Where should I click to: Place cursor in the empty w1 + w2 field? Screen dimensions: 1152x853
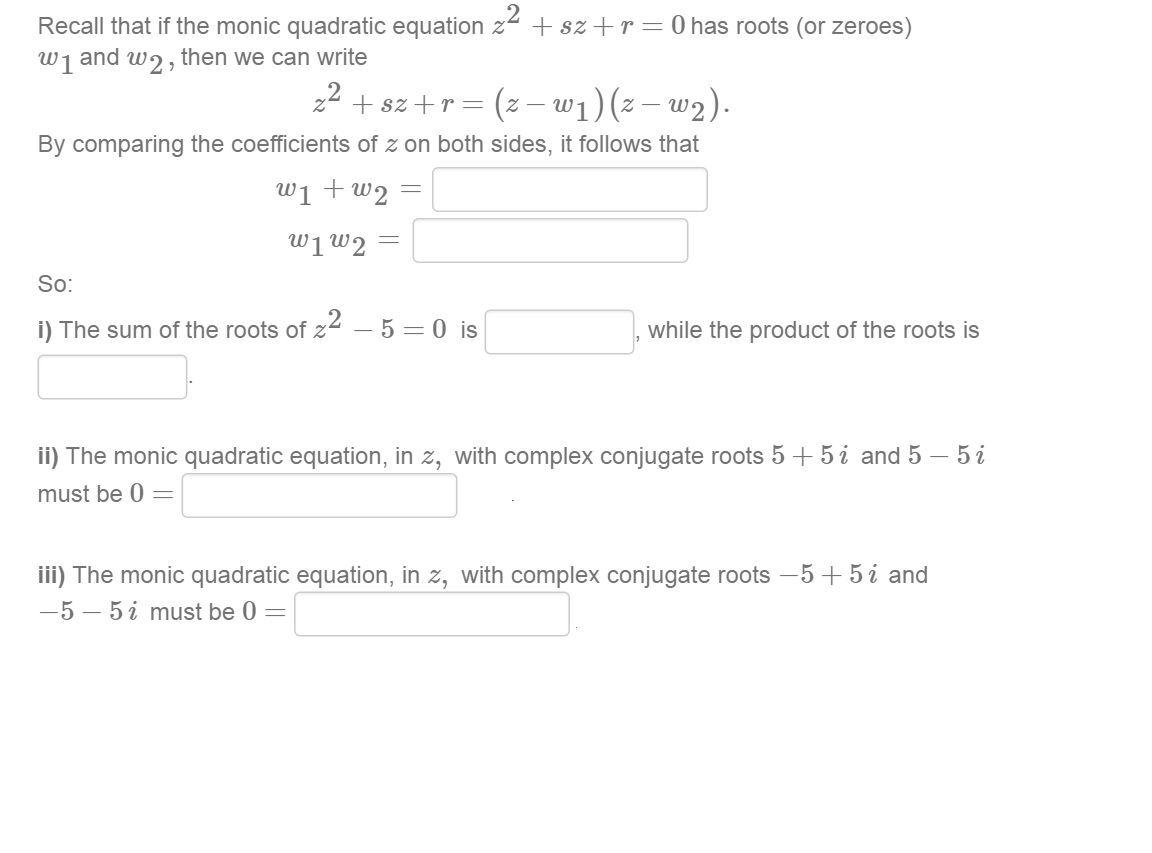pos(570,189)
